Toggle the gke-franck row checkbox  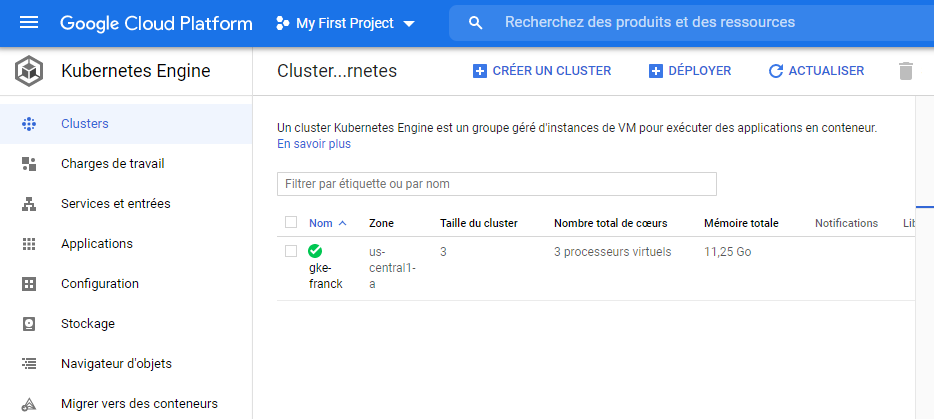291,252
